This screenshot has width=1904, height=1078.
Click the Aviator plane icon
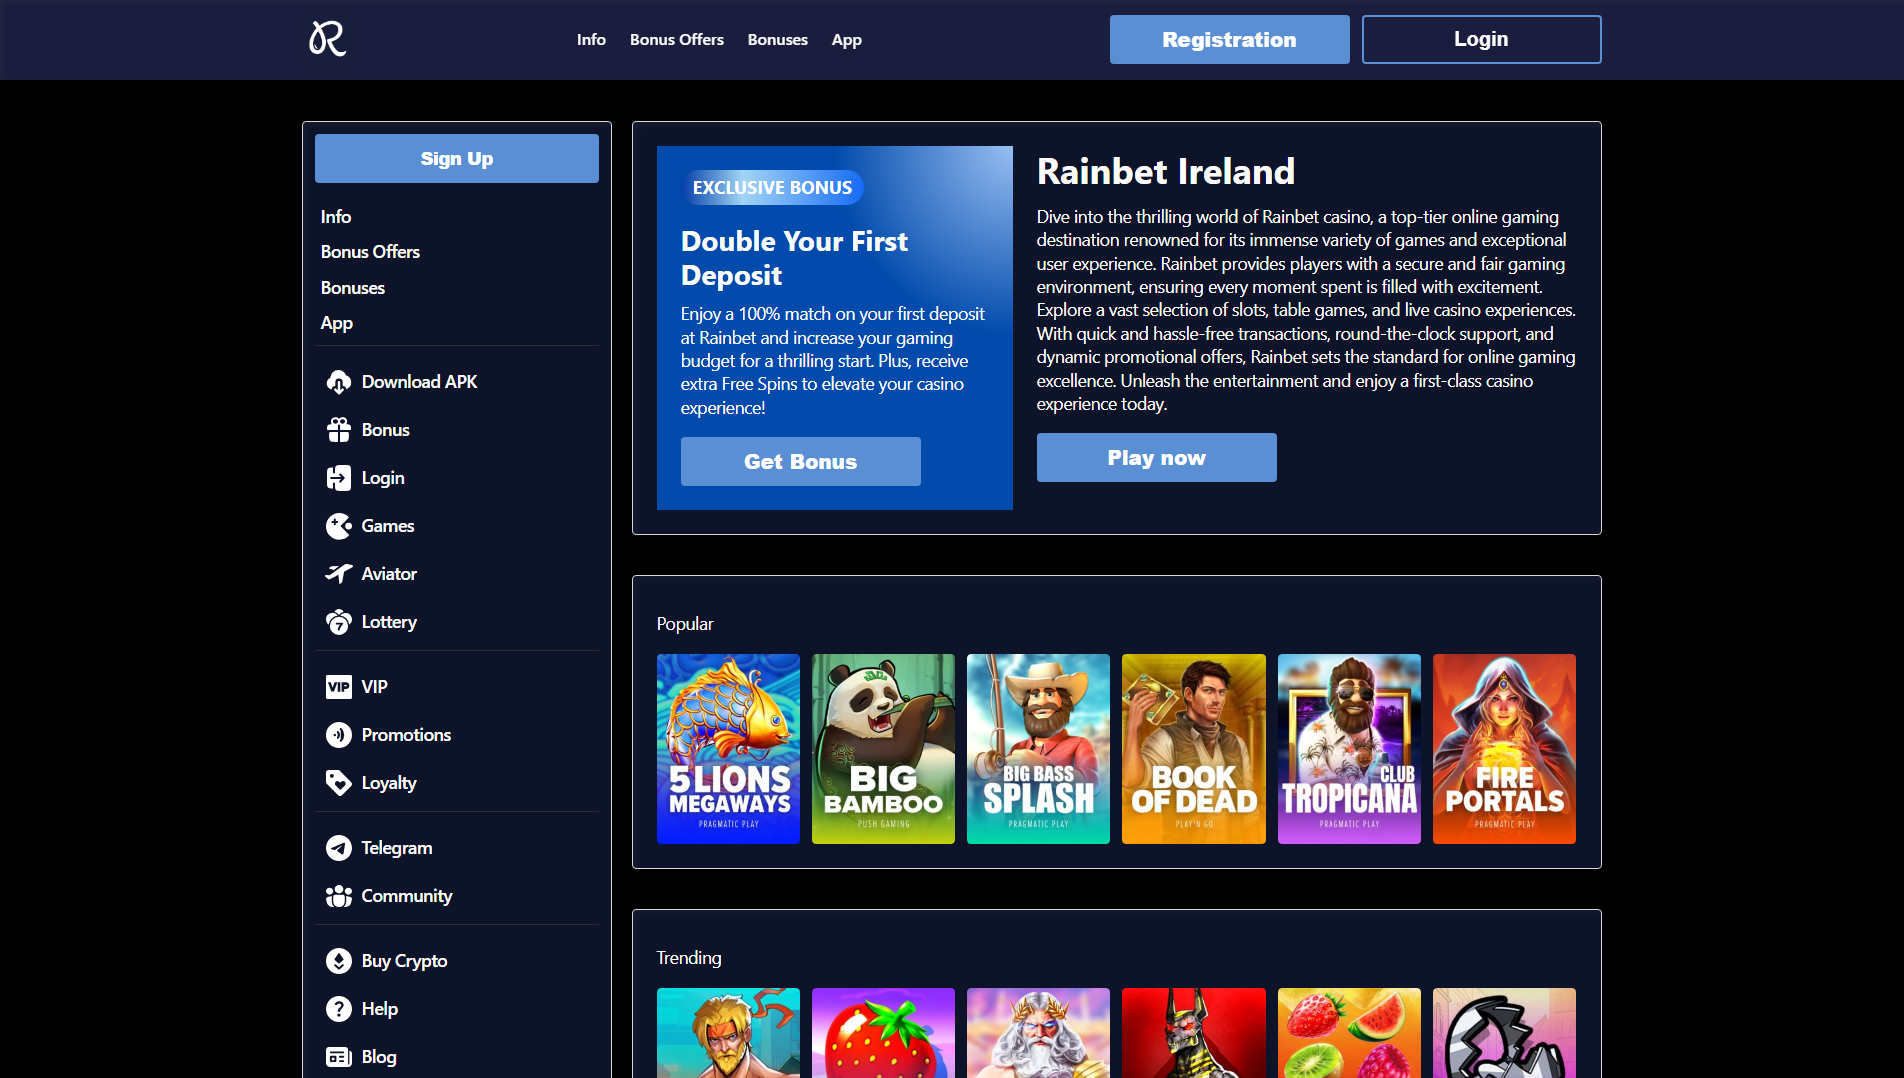339,574
